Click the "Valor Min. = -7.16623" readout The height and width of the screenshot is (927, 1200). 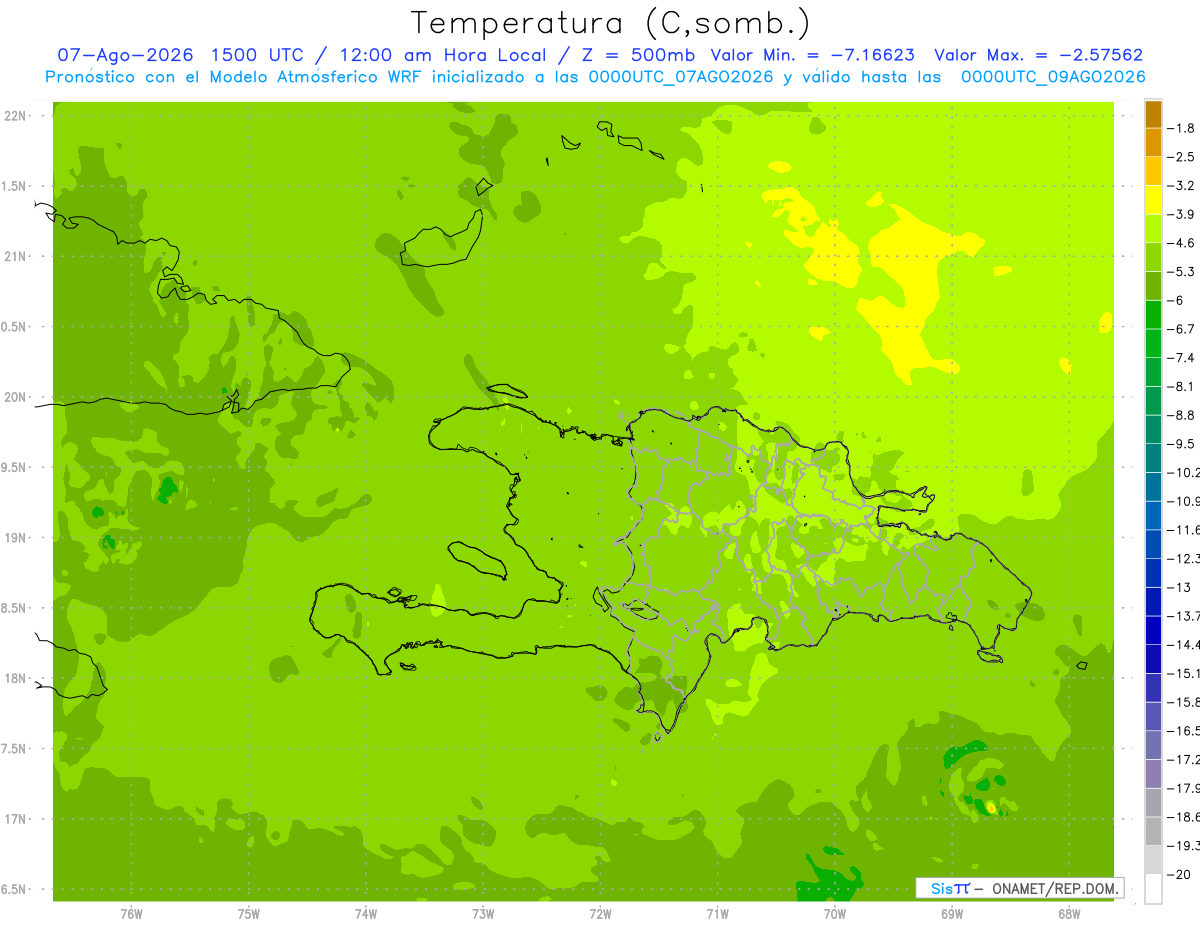tap(812, 55)
